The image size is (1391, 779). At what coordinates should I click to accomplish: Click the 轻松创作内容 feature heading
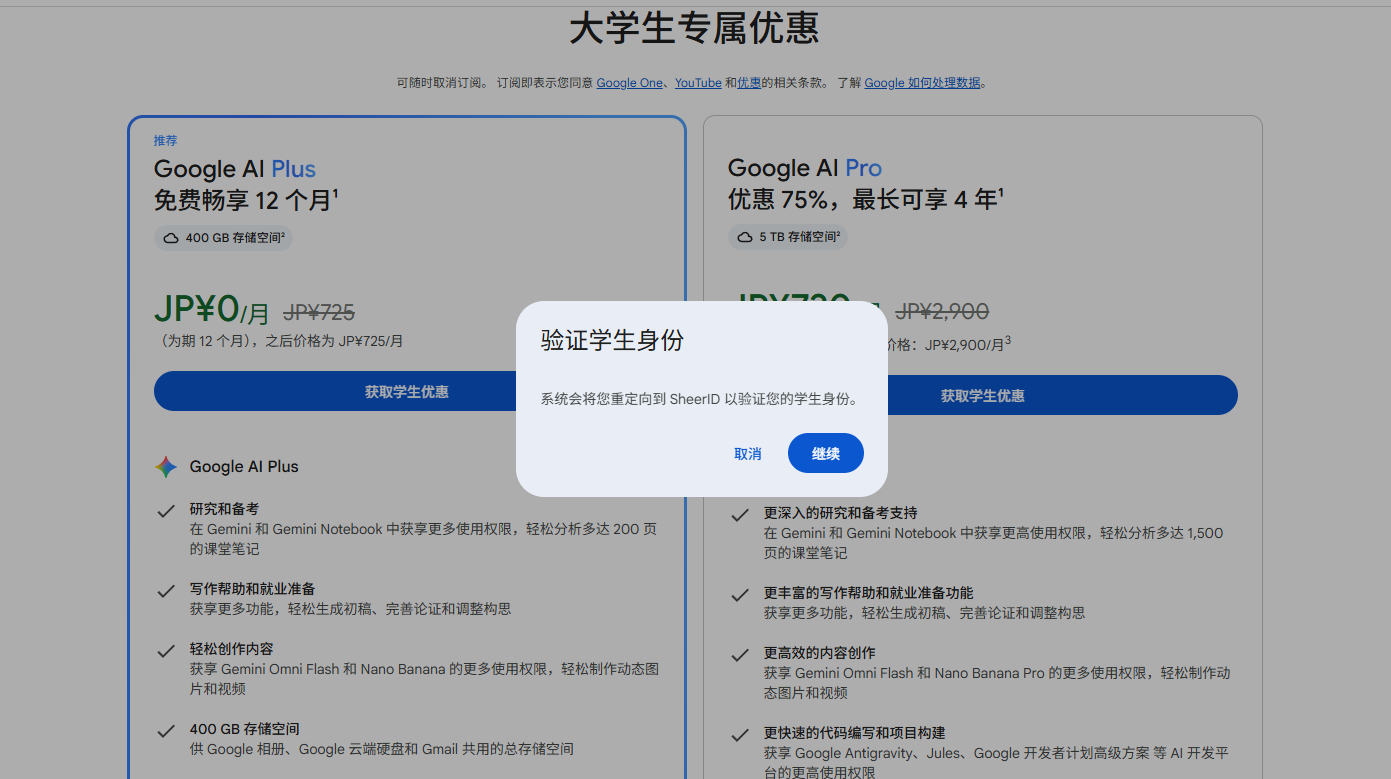(231, 649)
